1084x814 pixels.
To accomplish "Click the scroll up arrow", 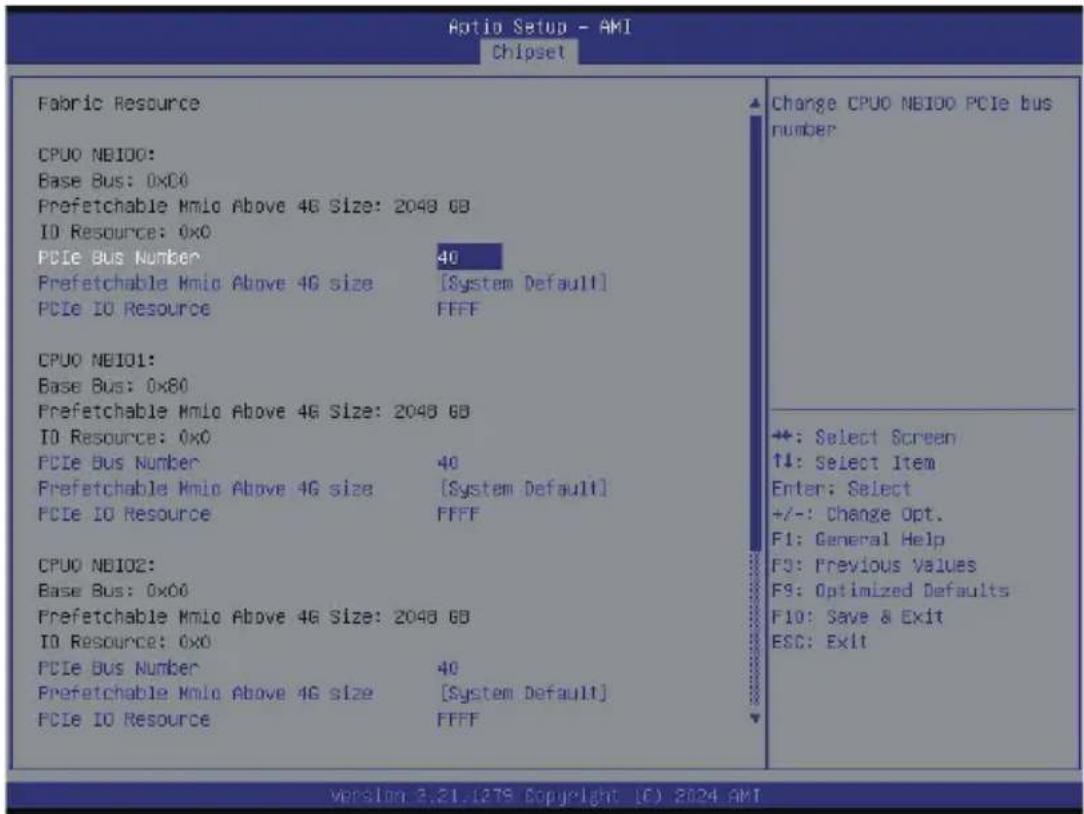I will point(755,104).
